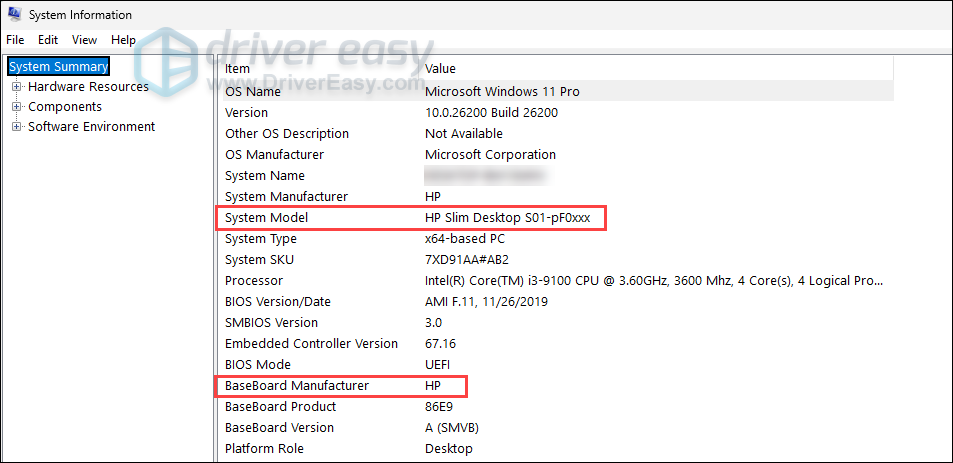
Task: Open the Edit menu
Action: [48, 40]
